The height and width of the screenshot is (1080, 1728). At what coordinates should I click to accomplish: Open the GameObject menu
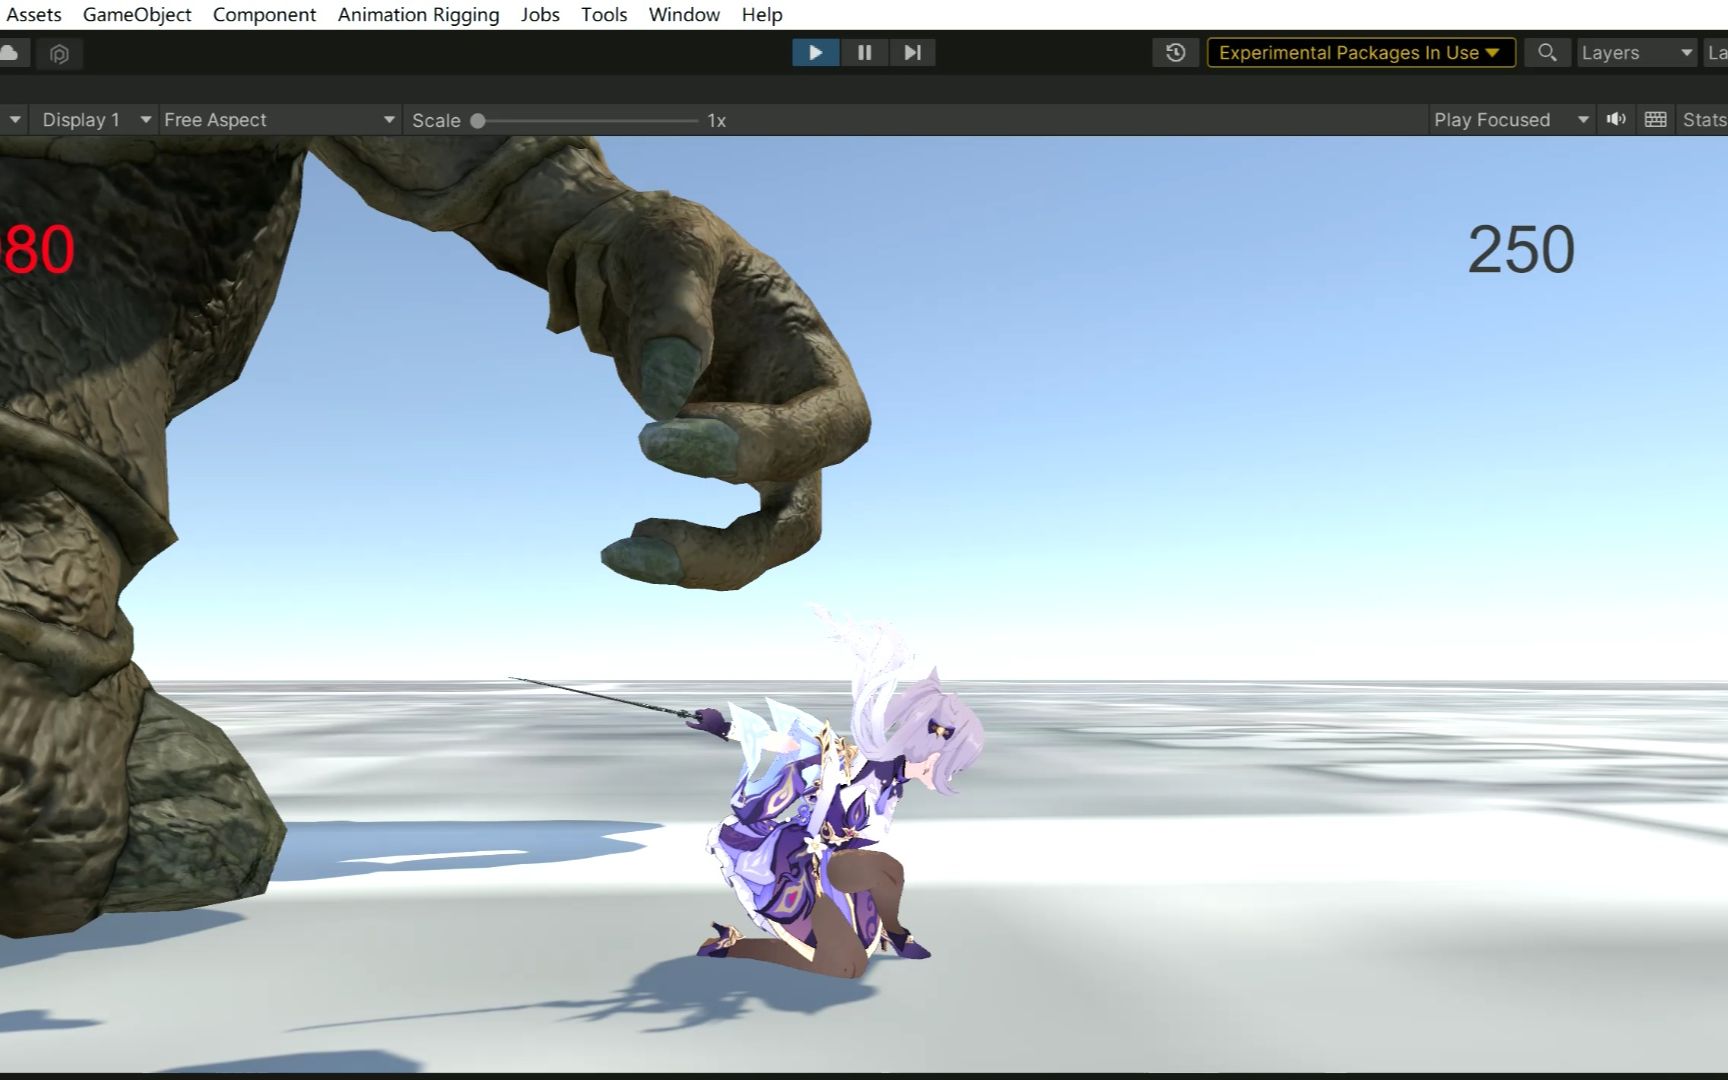[x=137, y=15]
